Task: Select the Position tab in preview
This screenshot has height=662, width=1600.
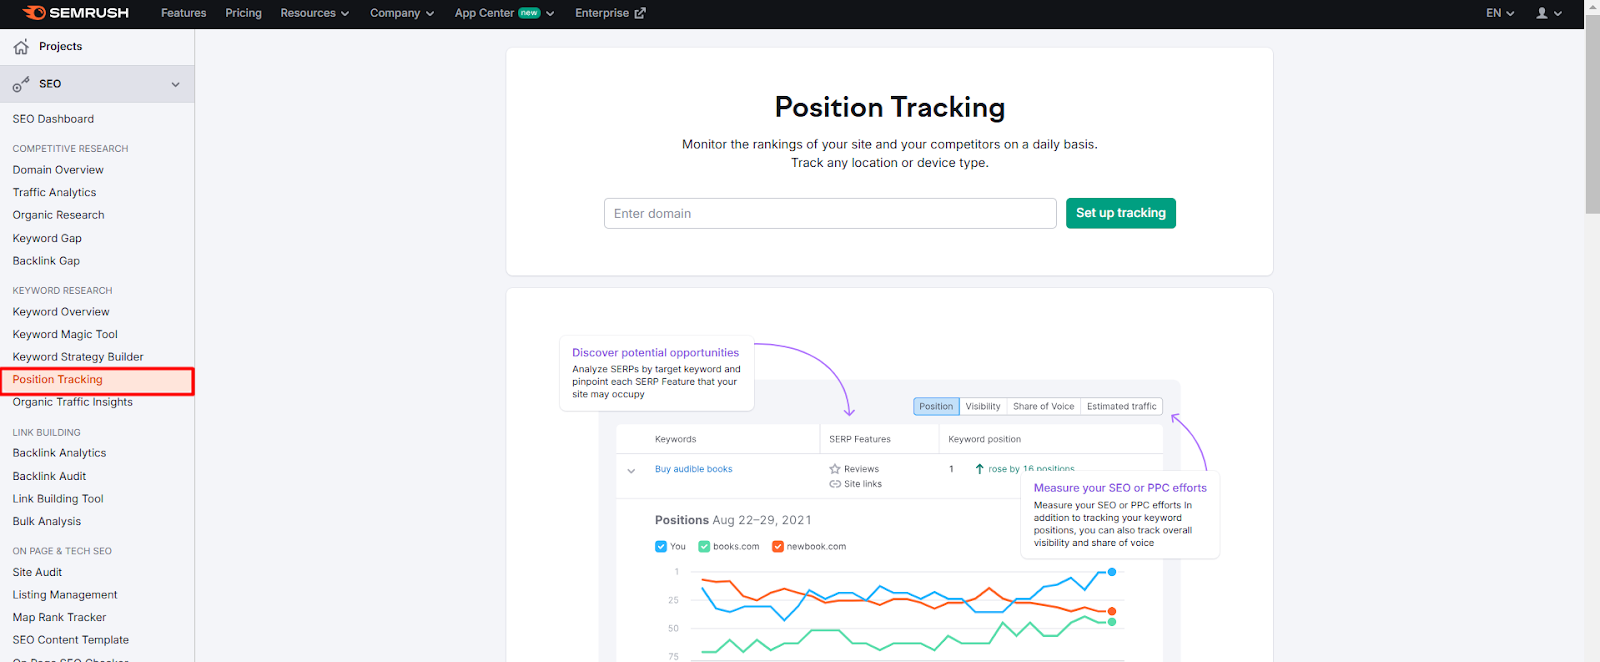Action: pos(936,406)
